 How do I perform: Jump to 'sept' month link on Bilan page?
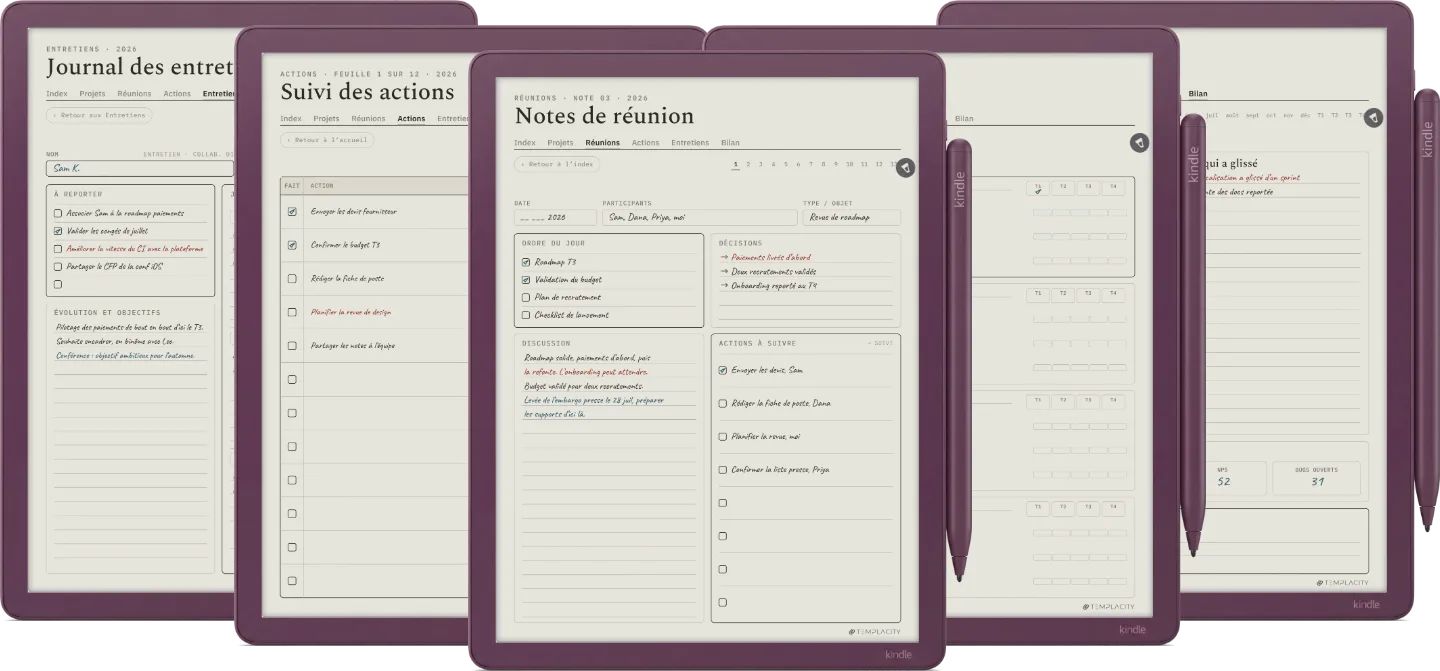pos(1252,115)
